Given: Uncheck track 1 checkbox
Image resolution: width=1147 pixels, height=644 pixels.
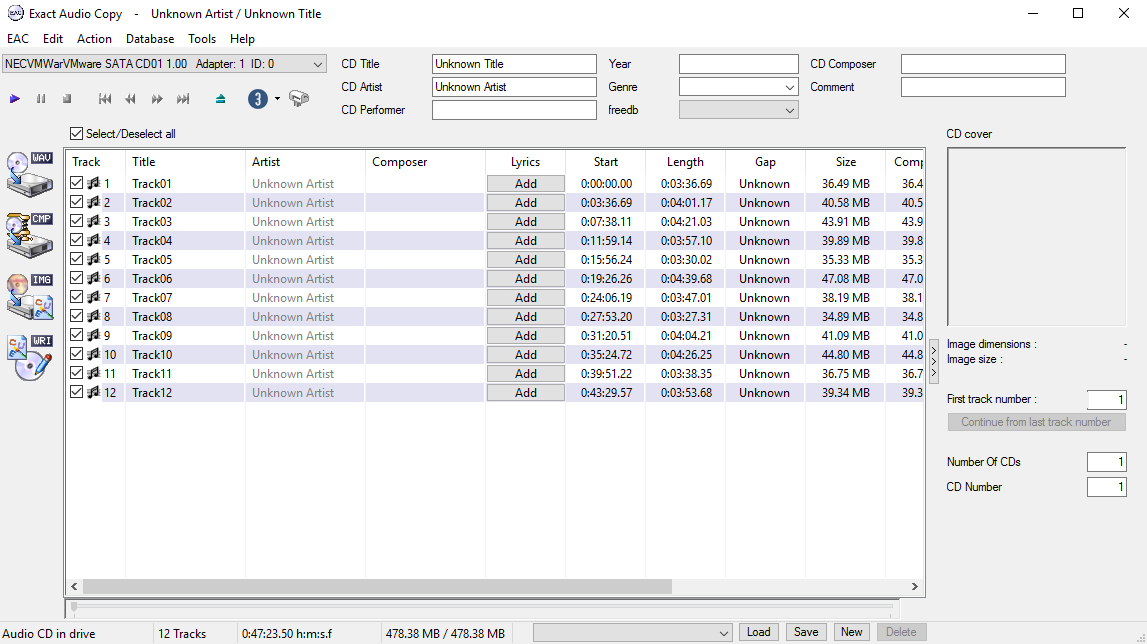Looking at the screenshot, I should 76,183.
